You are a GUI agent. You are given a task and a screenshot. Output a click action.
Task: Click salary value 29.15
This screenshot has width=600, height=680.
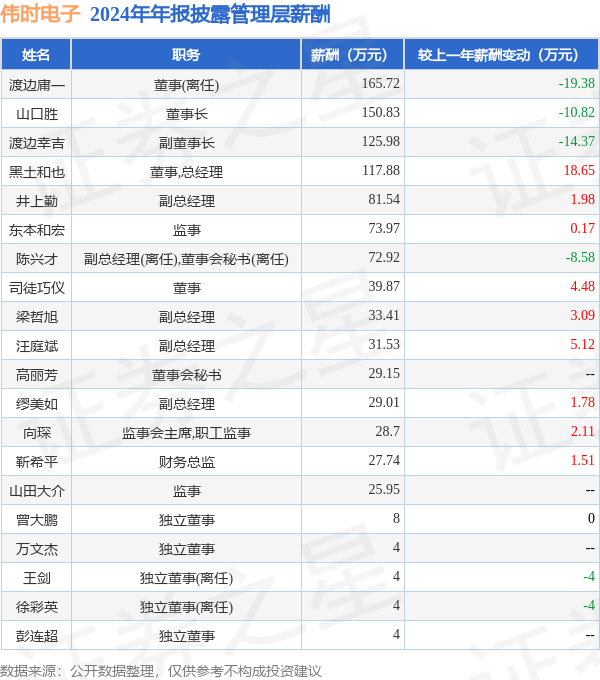pos(384,373)
